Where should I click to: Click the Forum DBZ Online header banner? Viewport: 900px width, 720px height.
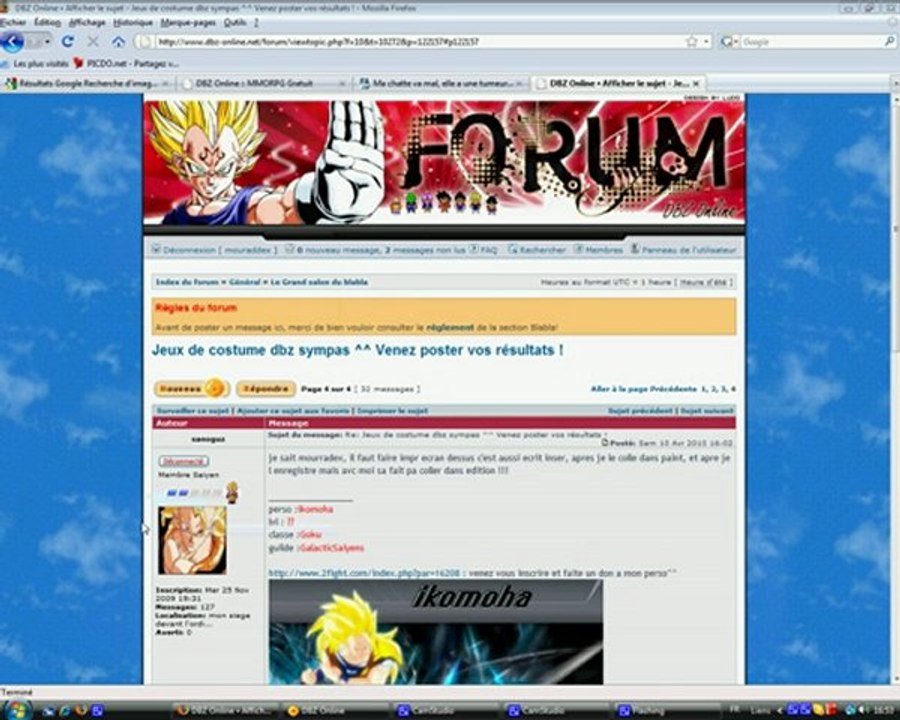(x=444, y=162)
